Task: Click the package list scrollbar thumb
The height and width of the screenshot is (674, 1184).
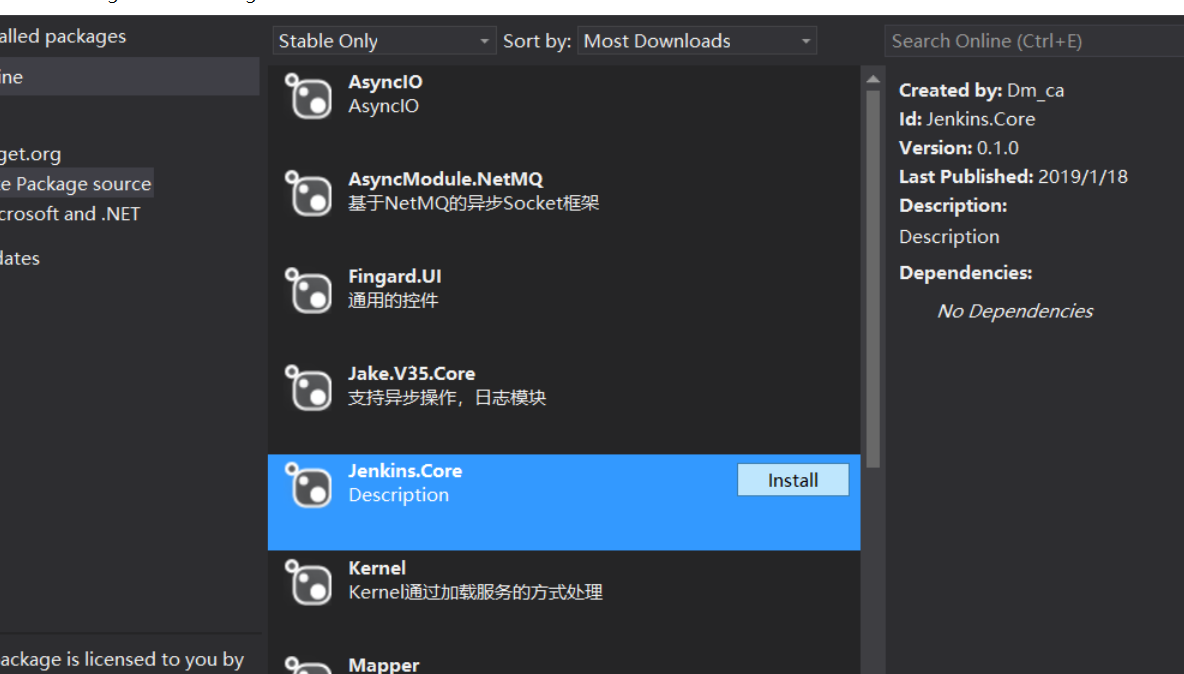Action: pyautogui.click(x=873, y=279)
